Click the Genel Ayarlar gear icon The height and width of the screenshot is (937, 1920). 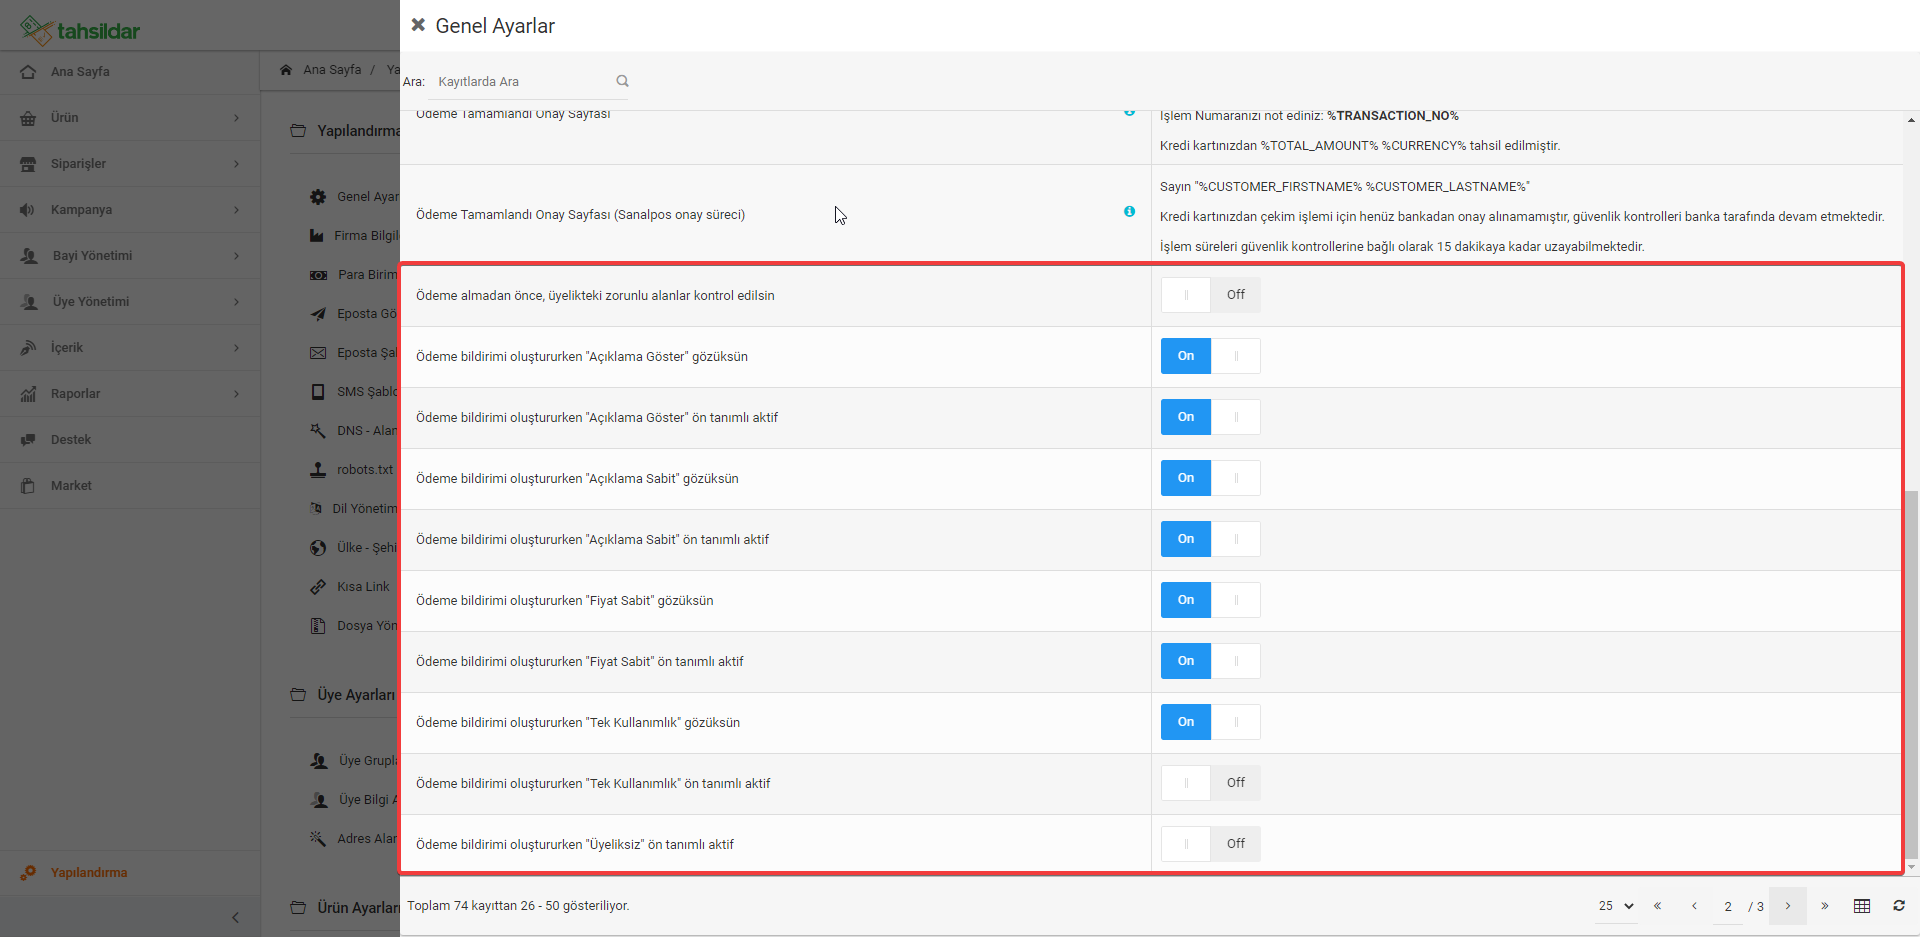pos(318,197)
